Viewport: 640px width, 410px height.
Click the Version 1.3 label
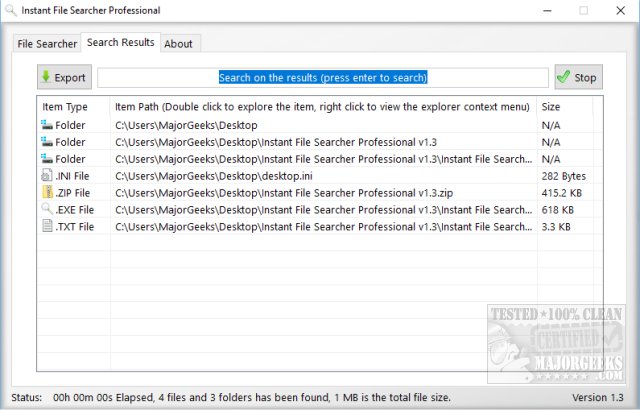(598, 397)
